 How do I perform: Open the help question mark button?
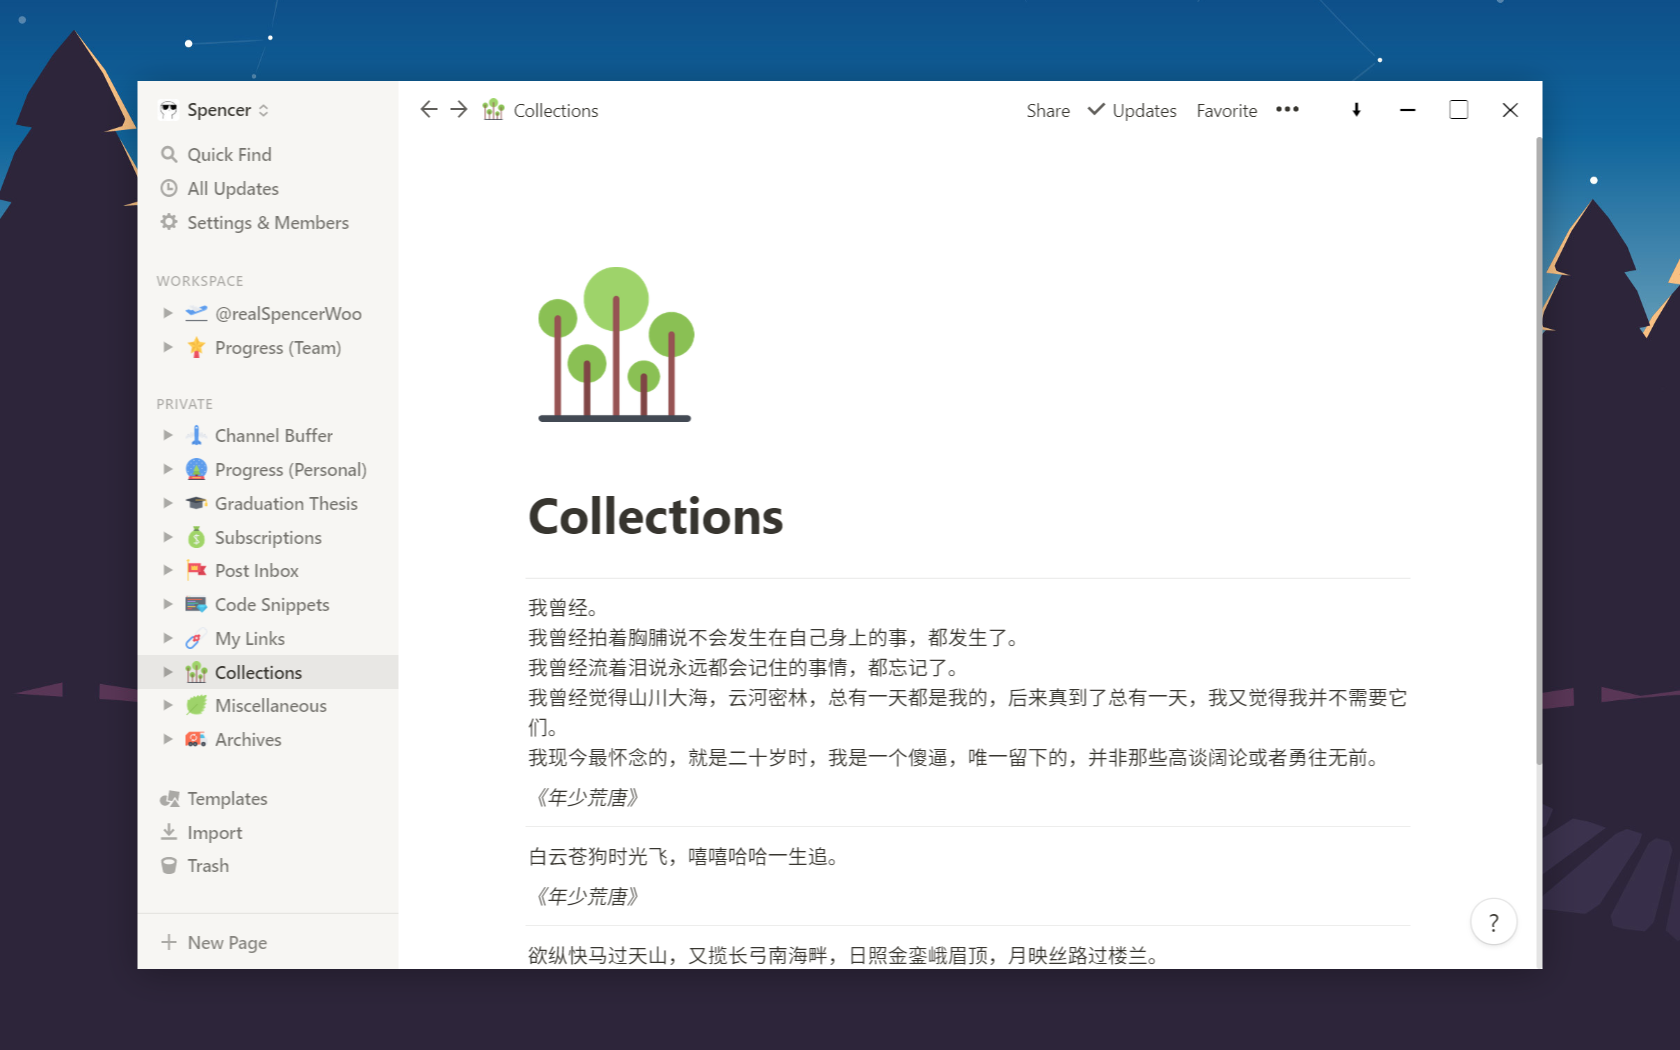coord(1493,922)
